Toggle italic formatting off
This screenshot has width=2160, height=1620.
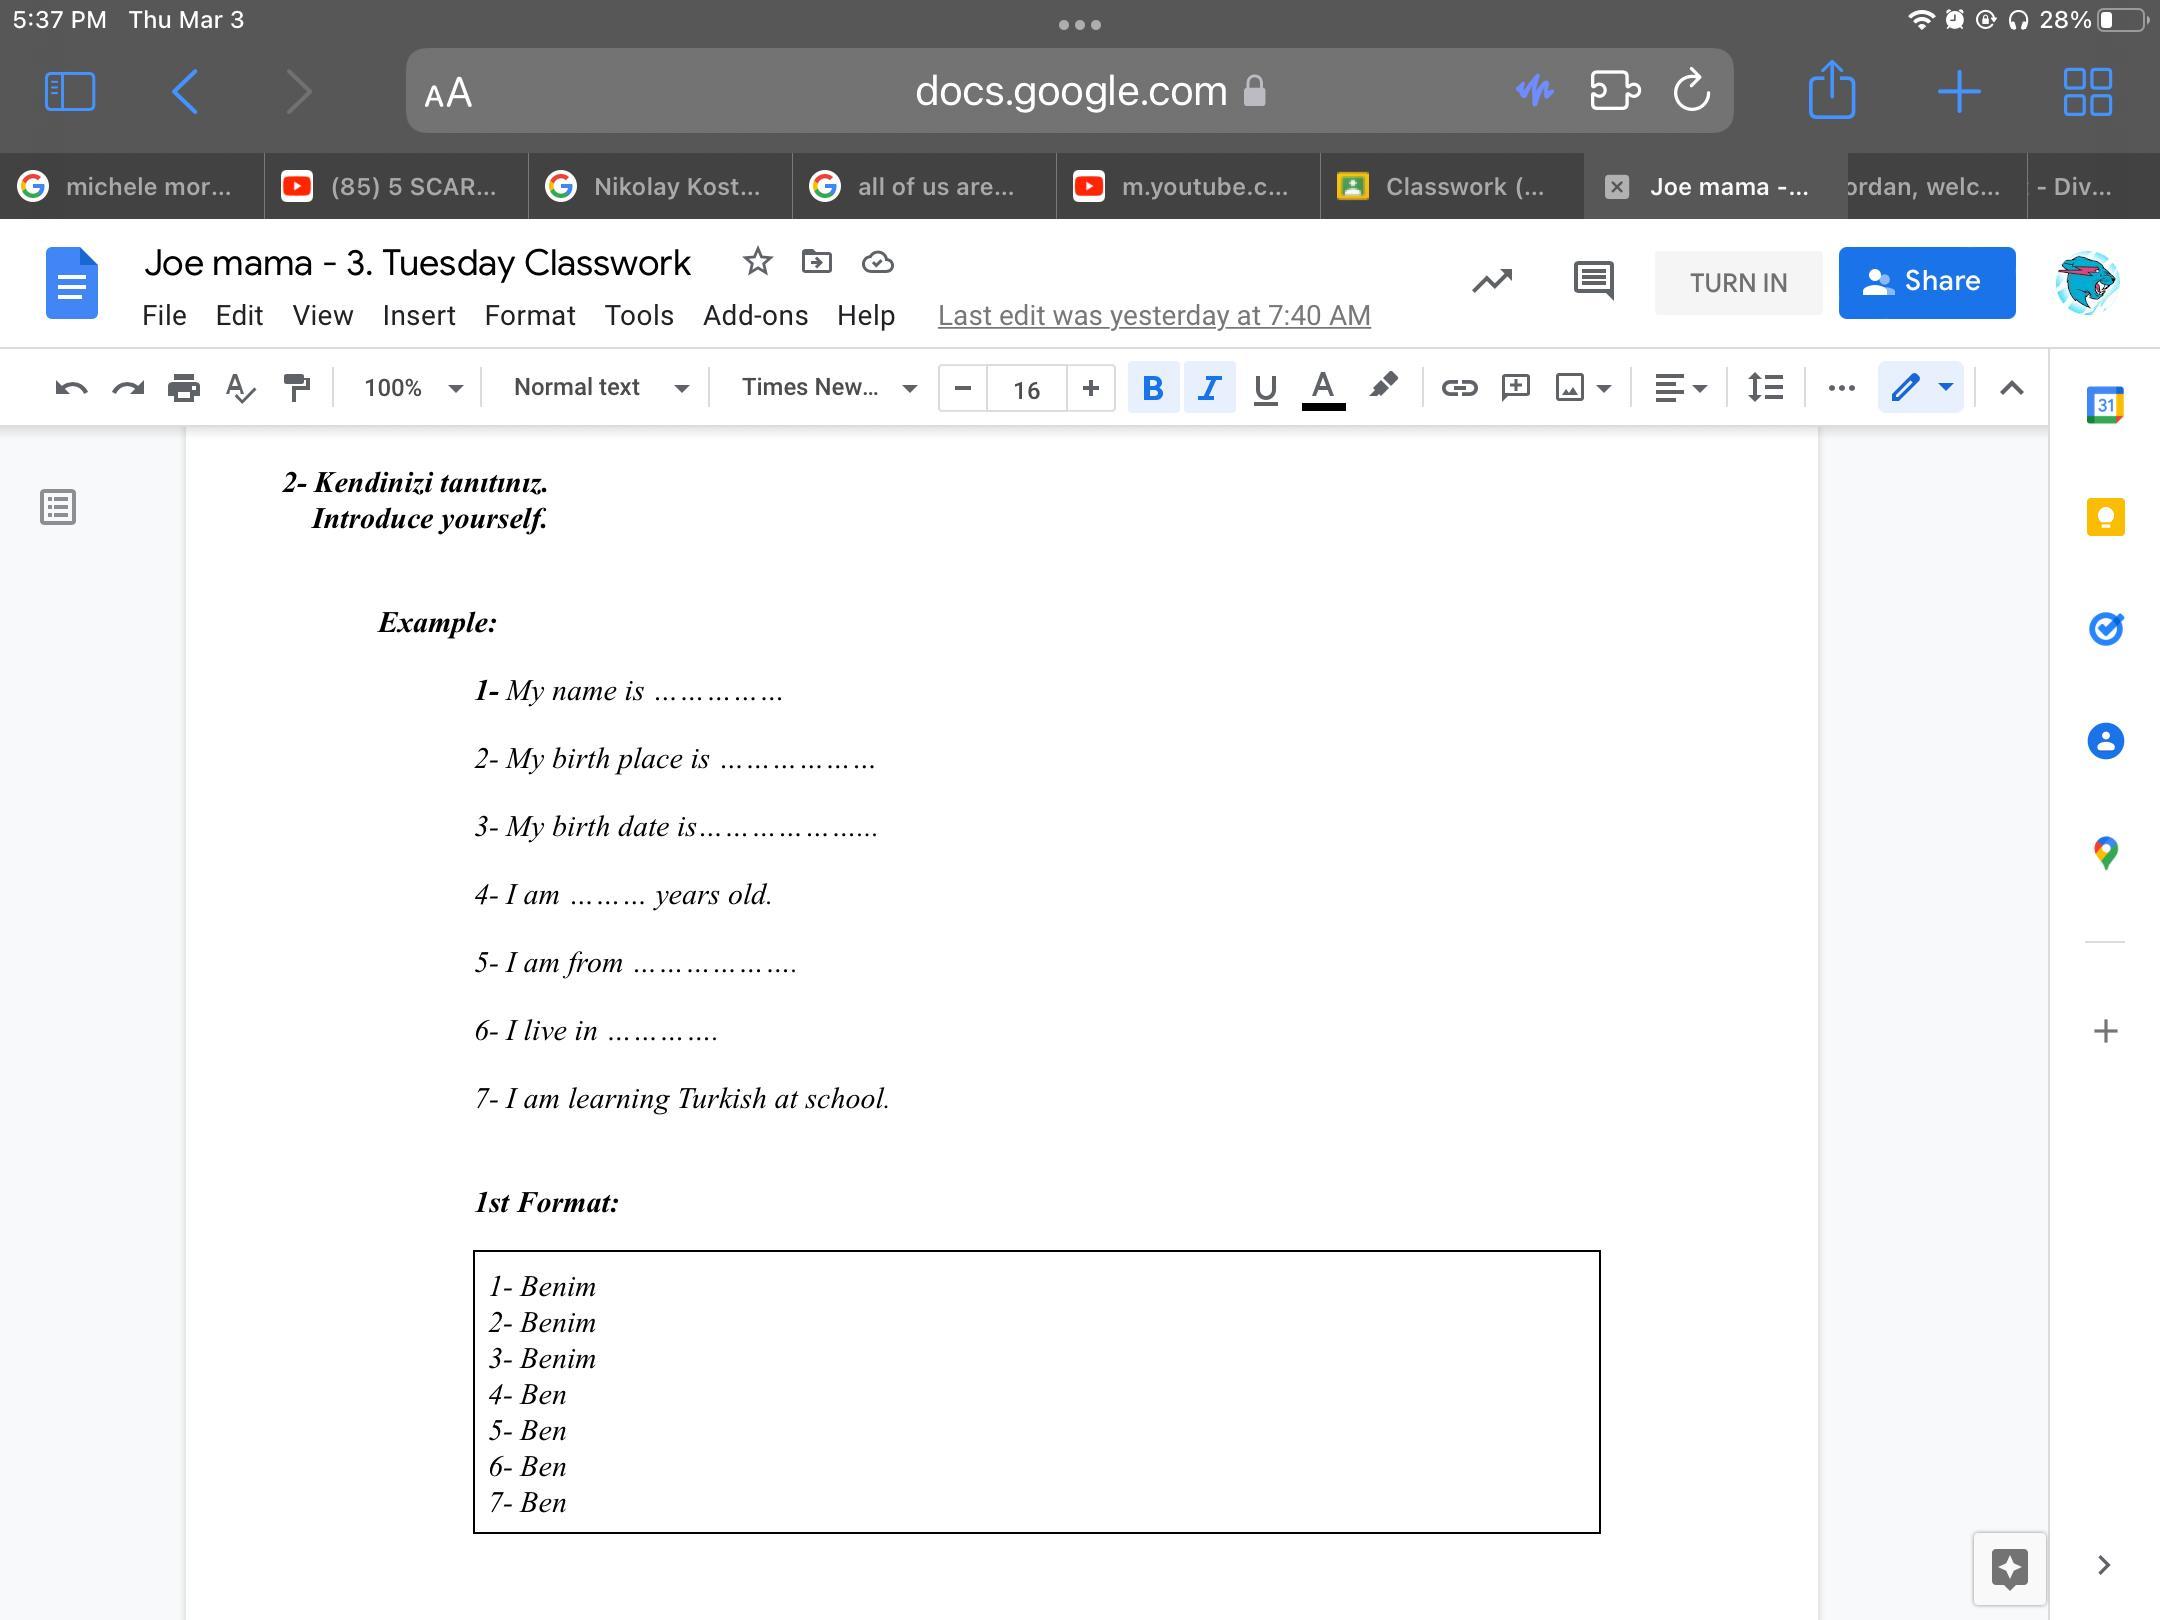pos(1209,388)
